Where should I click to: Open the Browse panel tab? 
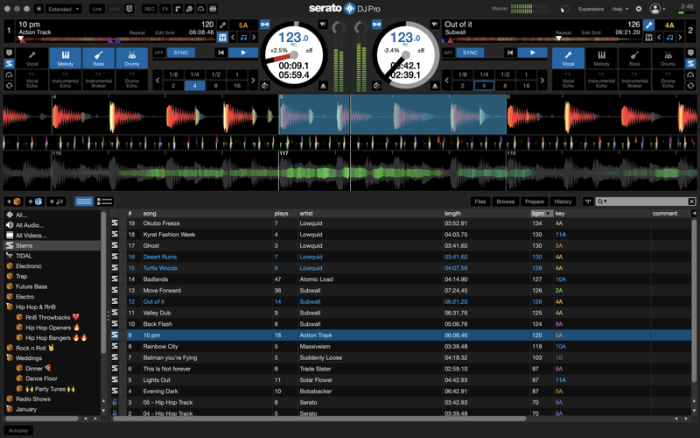pyautogui.click(x=505, y=201)
